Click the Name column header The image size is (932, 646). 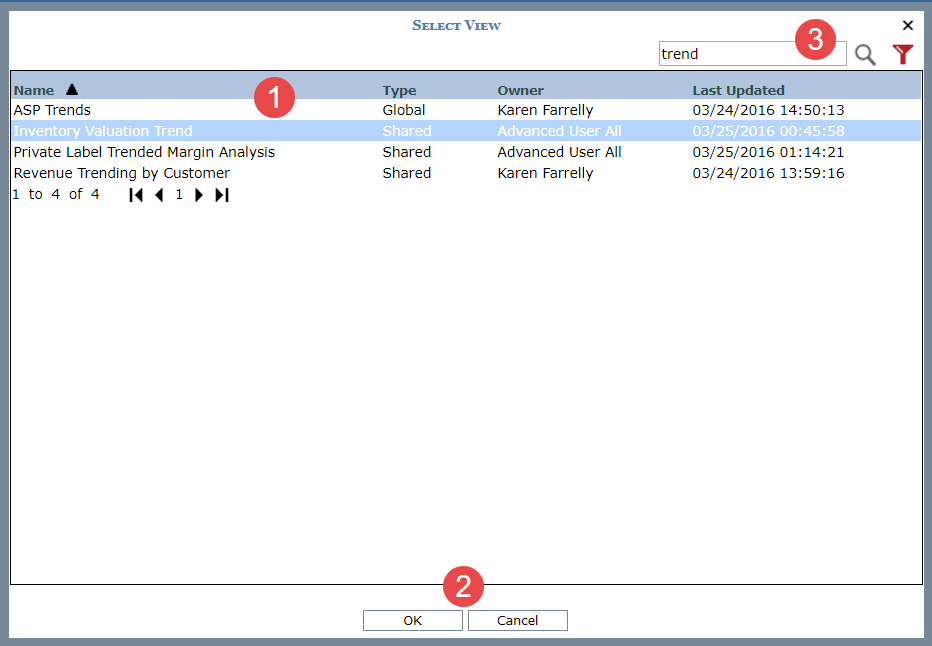[34, 90]
